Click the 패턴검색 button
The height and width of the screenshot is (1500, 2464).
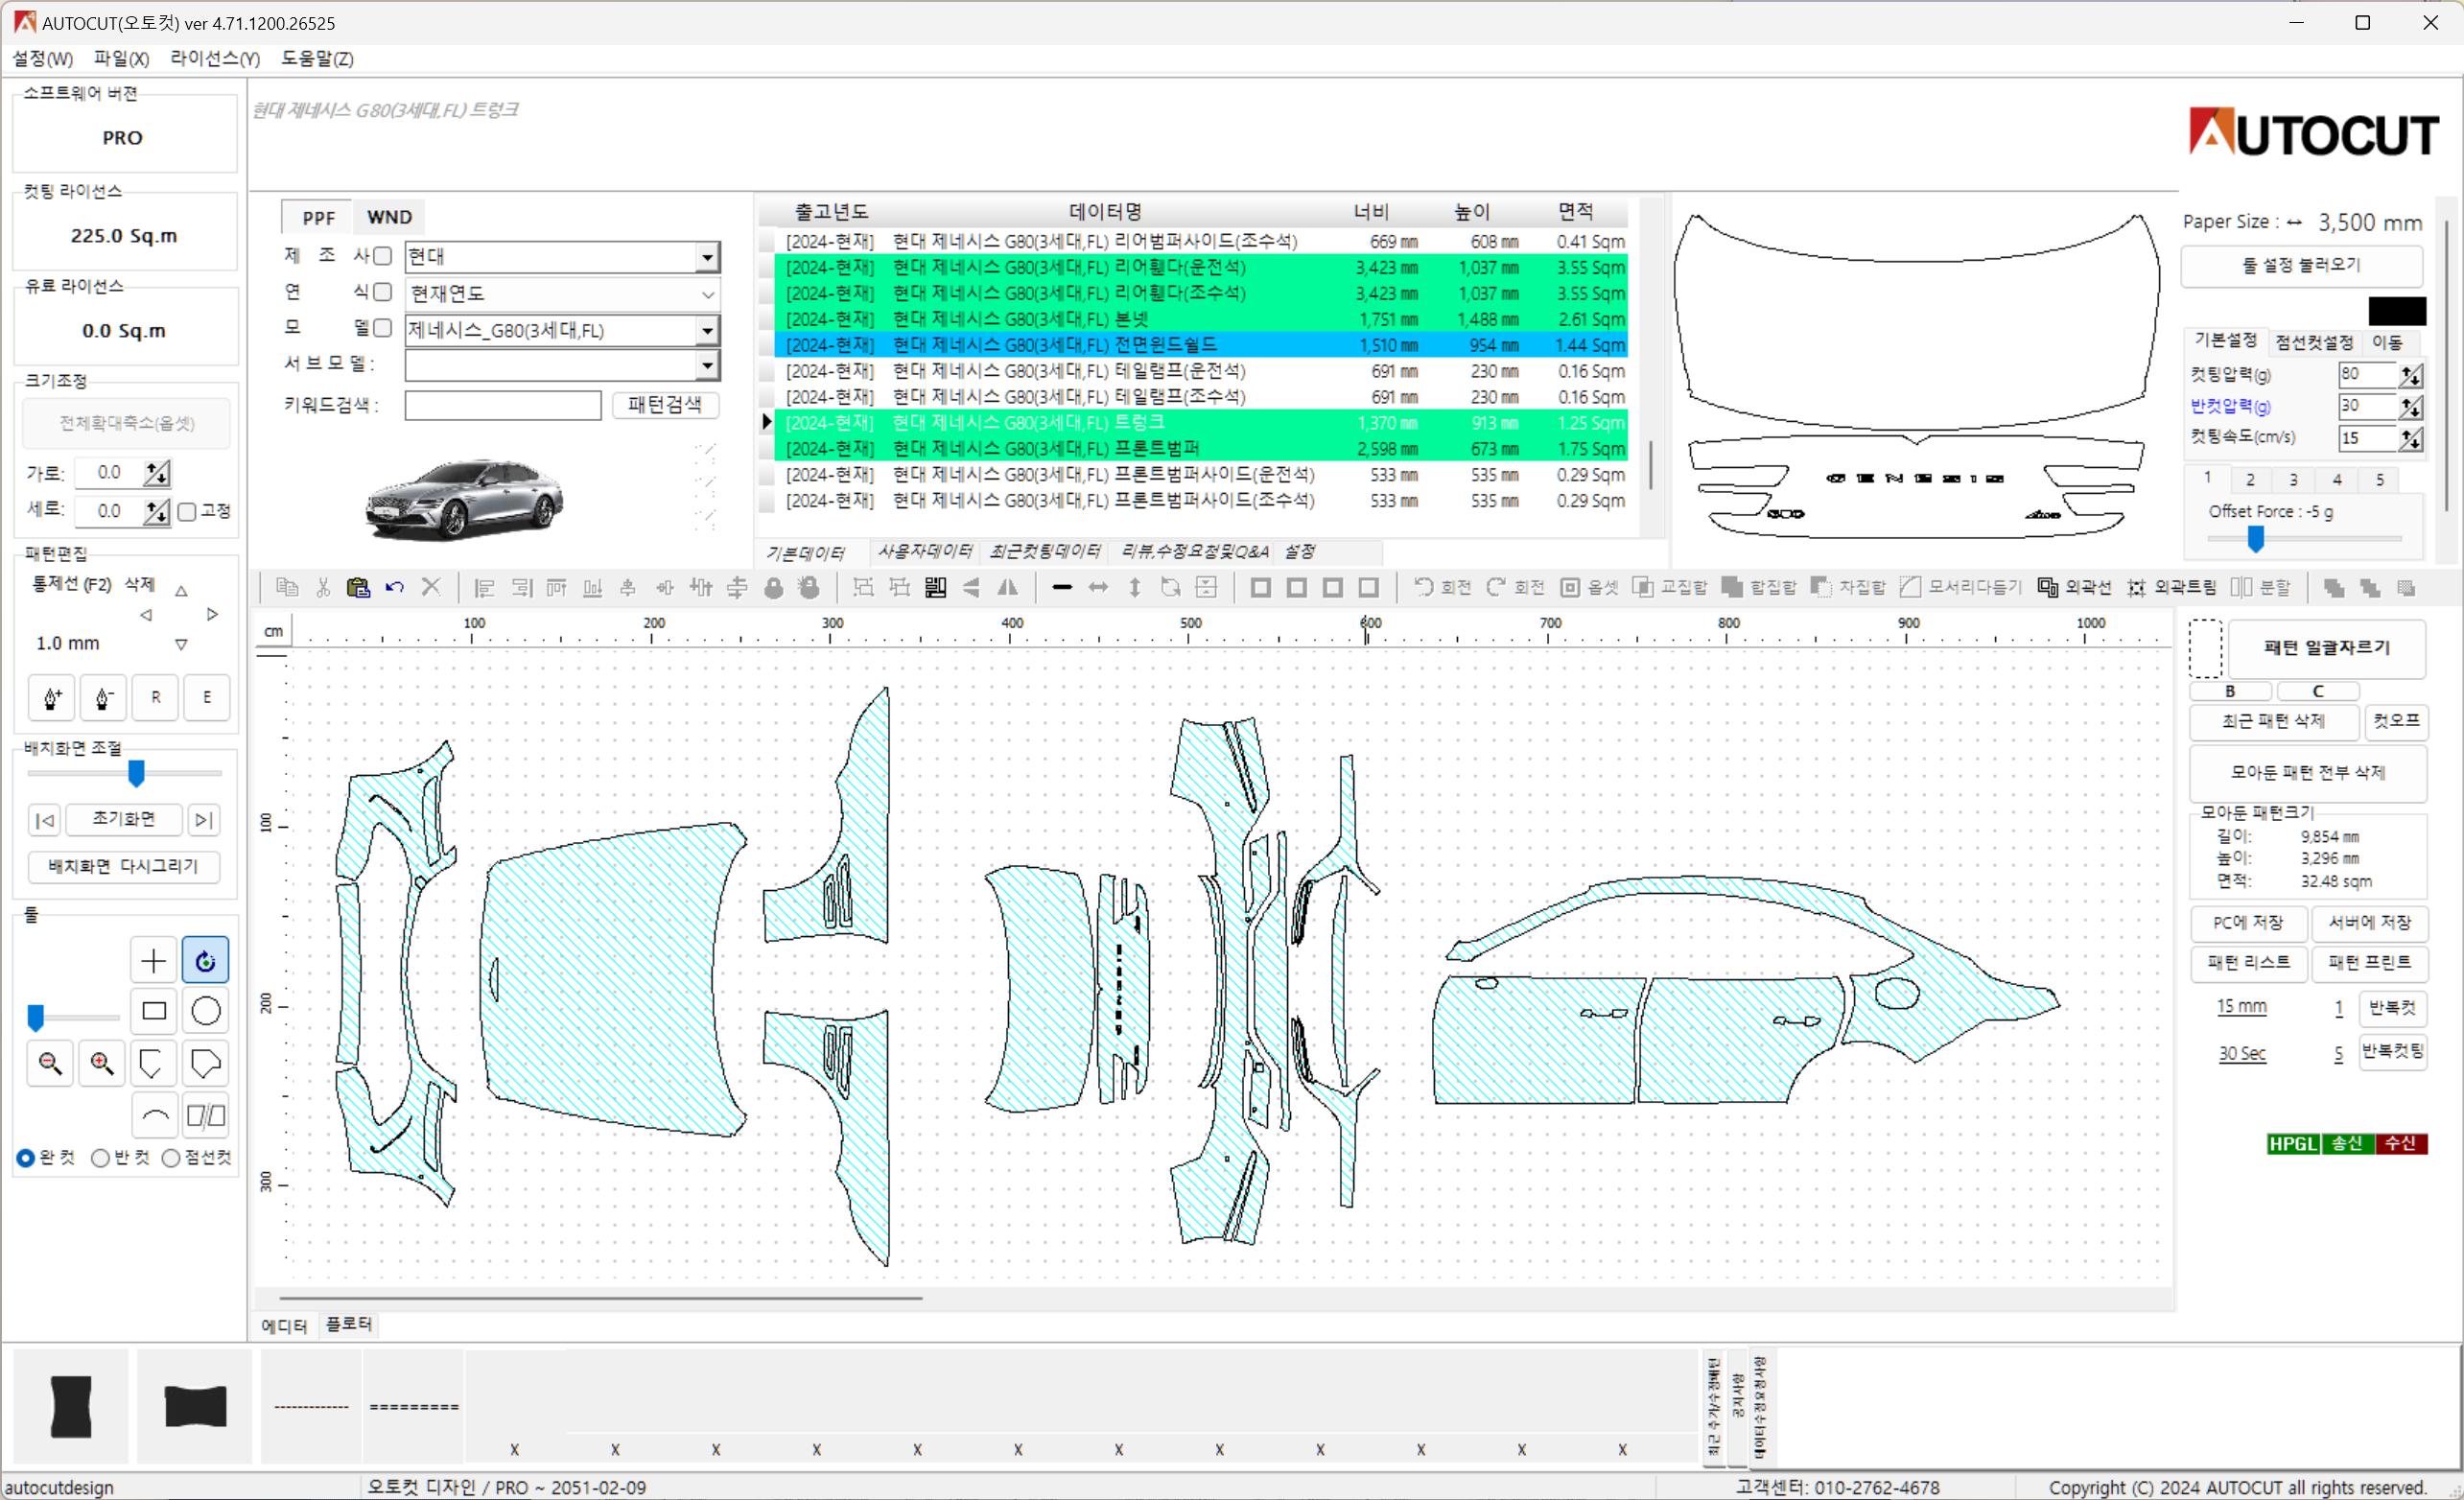coord(665,405)
